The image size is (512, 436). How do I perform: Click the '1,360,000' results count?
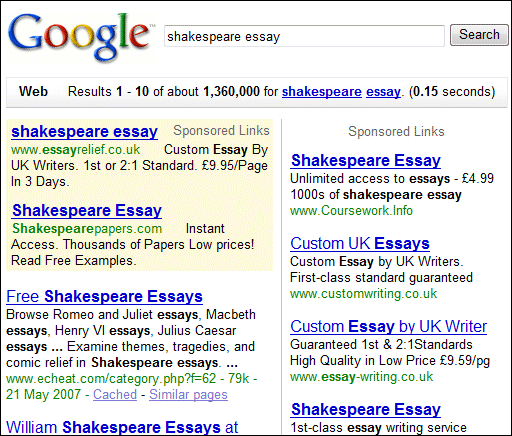(x=231, y=91)
